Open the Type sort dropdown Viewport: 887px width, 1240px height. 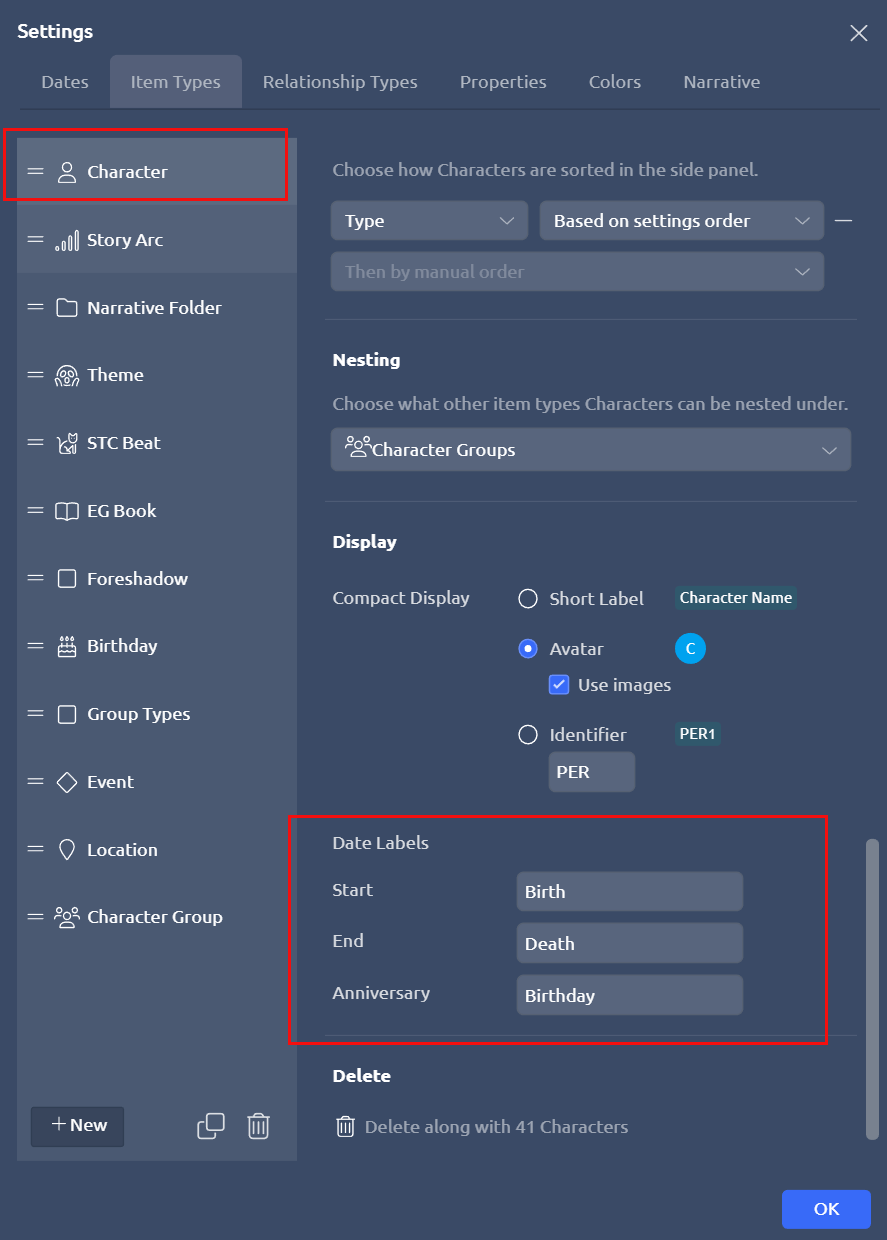[429, 221]
